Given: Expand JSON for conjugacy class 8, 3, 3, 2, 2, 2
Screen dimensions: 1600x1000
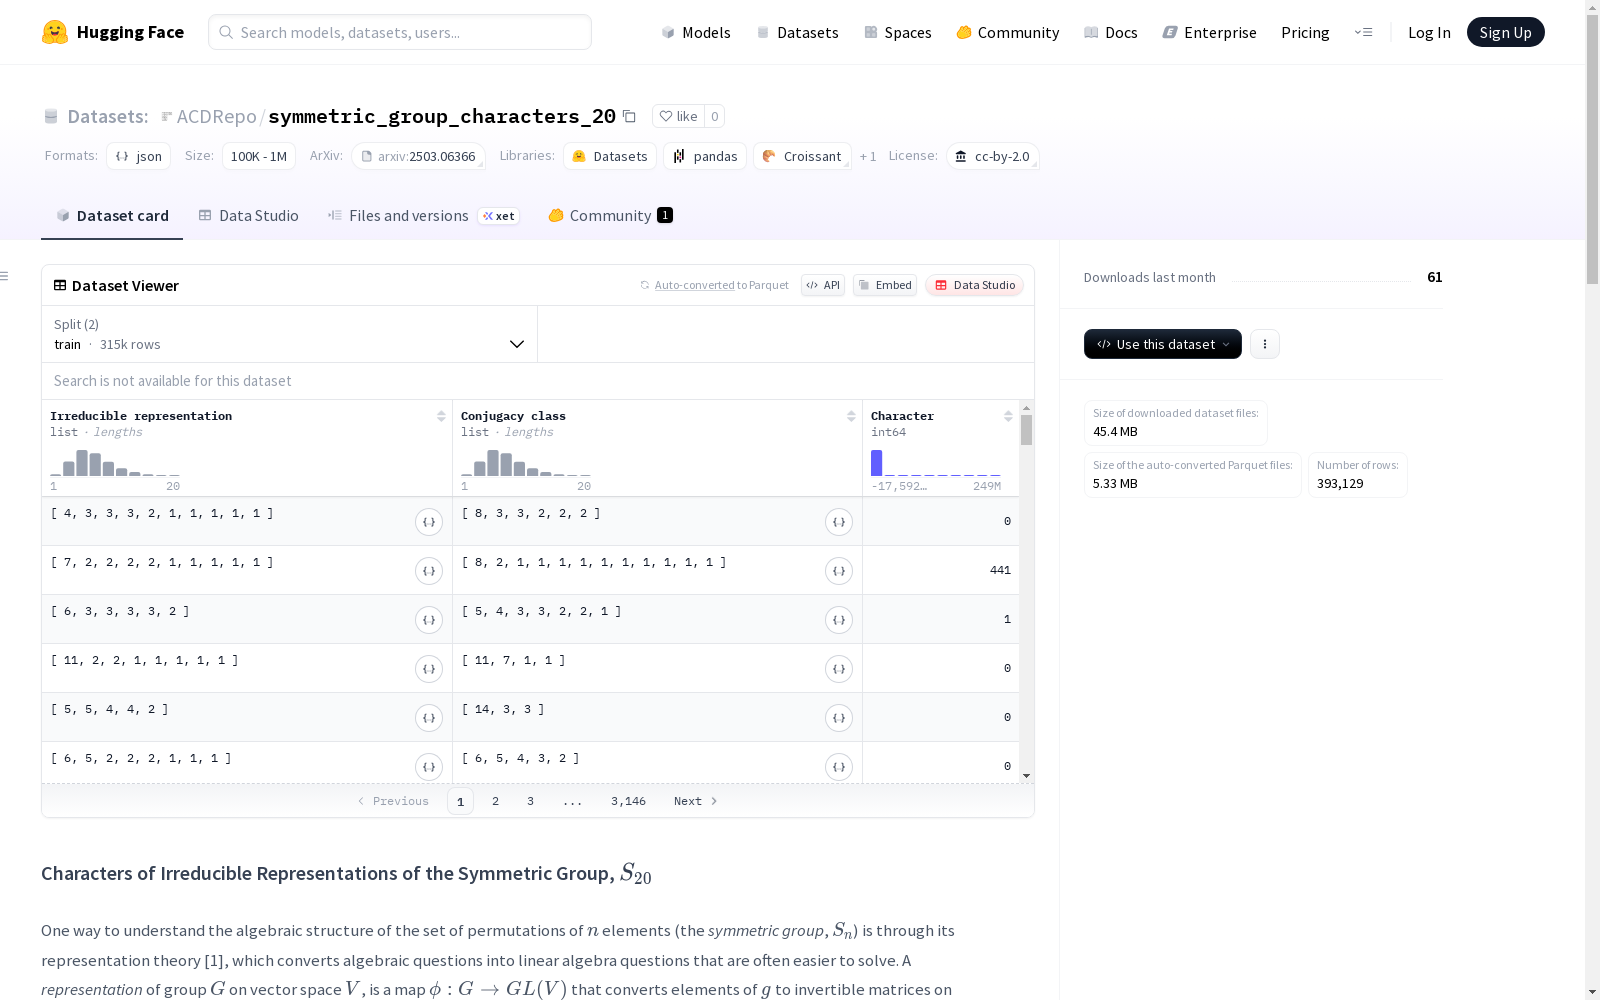Looking at the screenshot, I should point(839,522).
